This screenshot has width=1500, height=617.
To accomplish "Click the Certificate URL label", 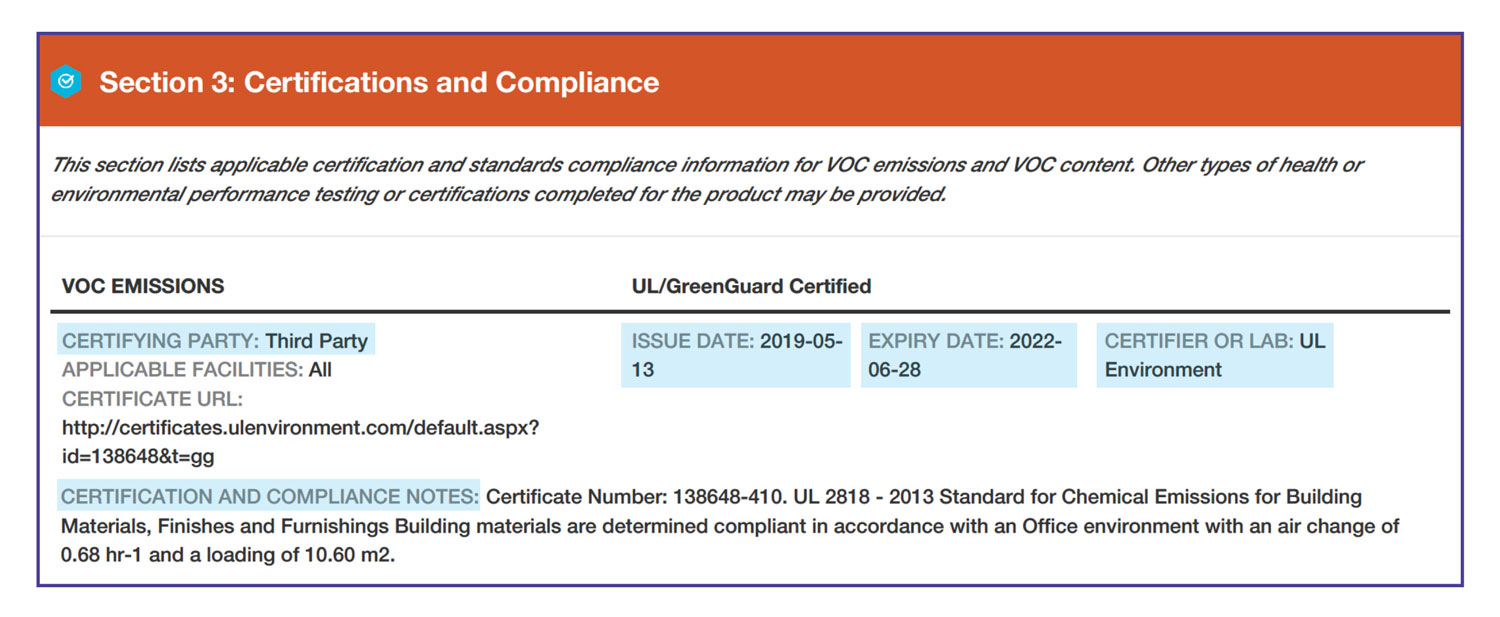I will [x=152, y=399].
